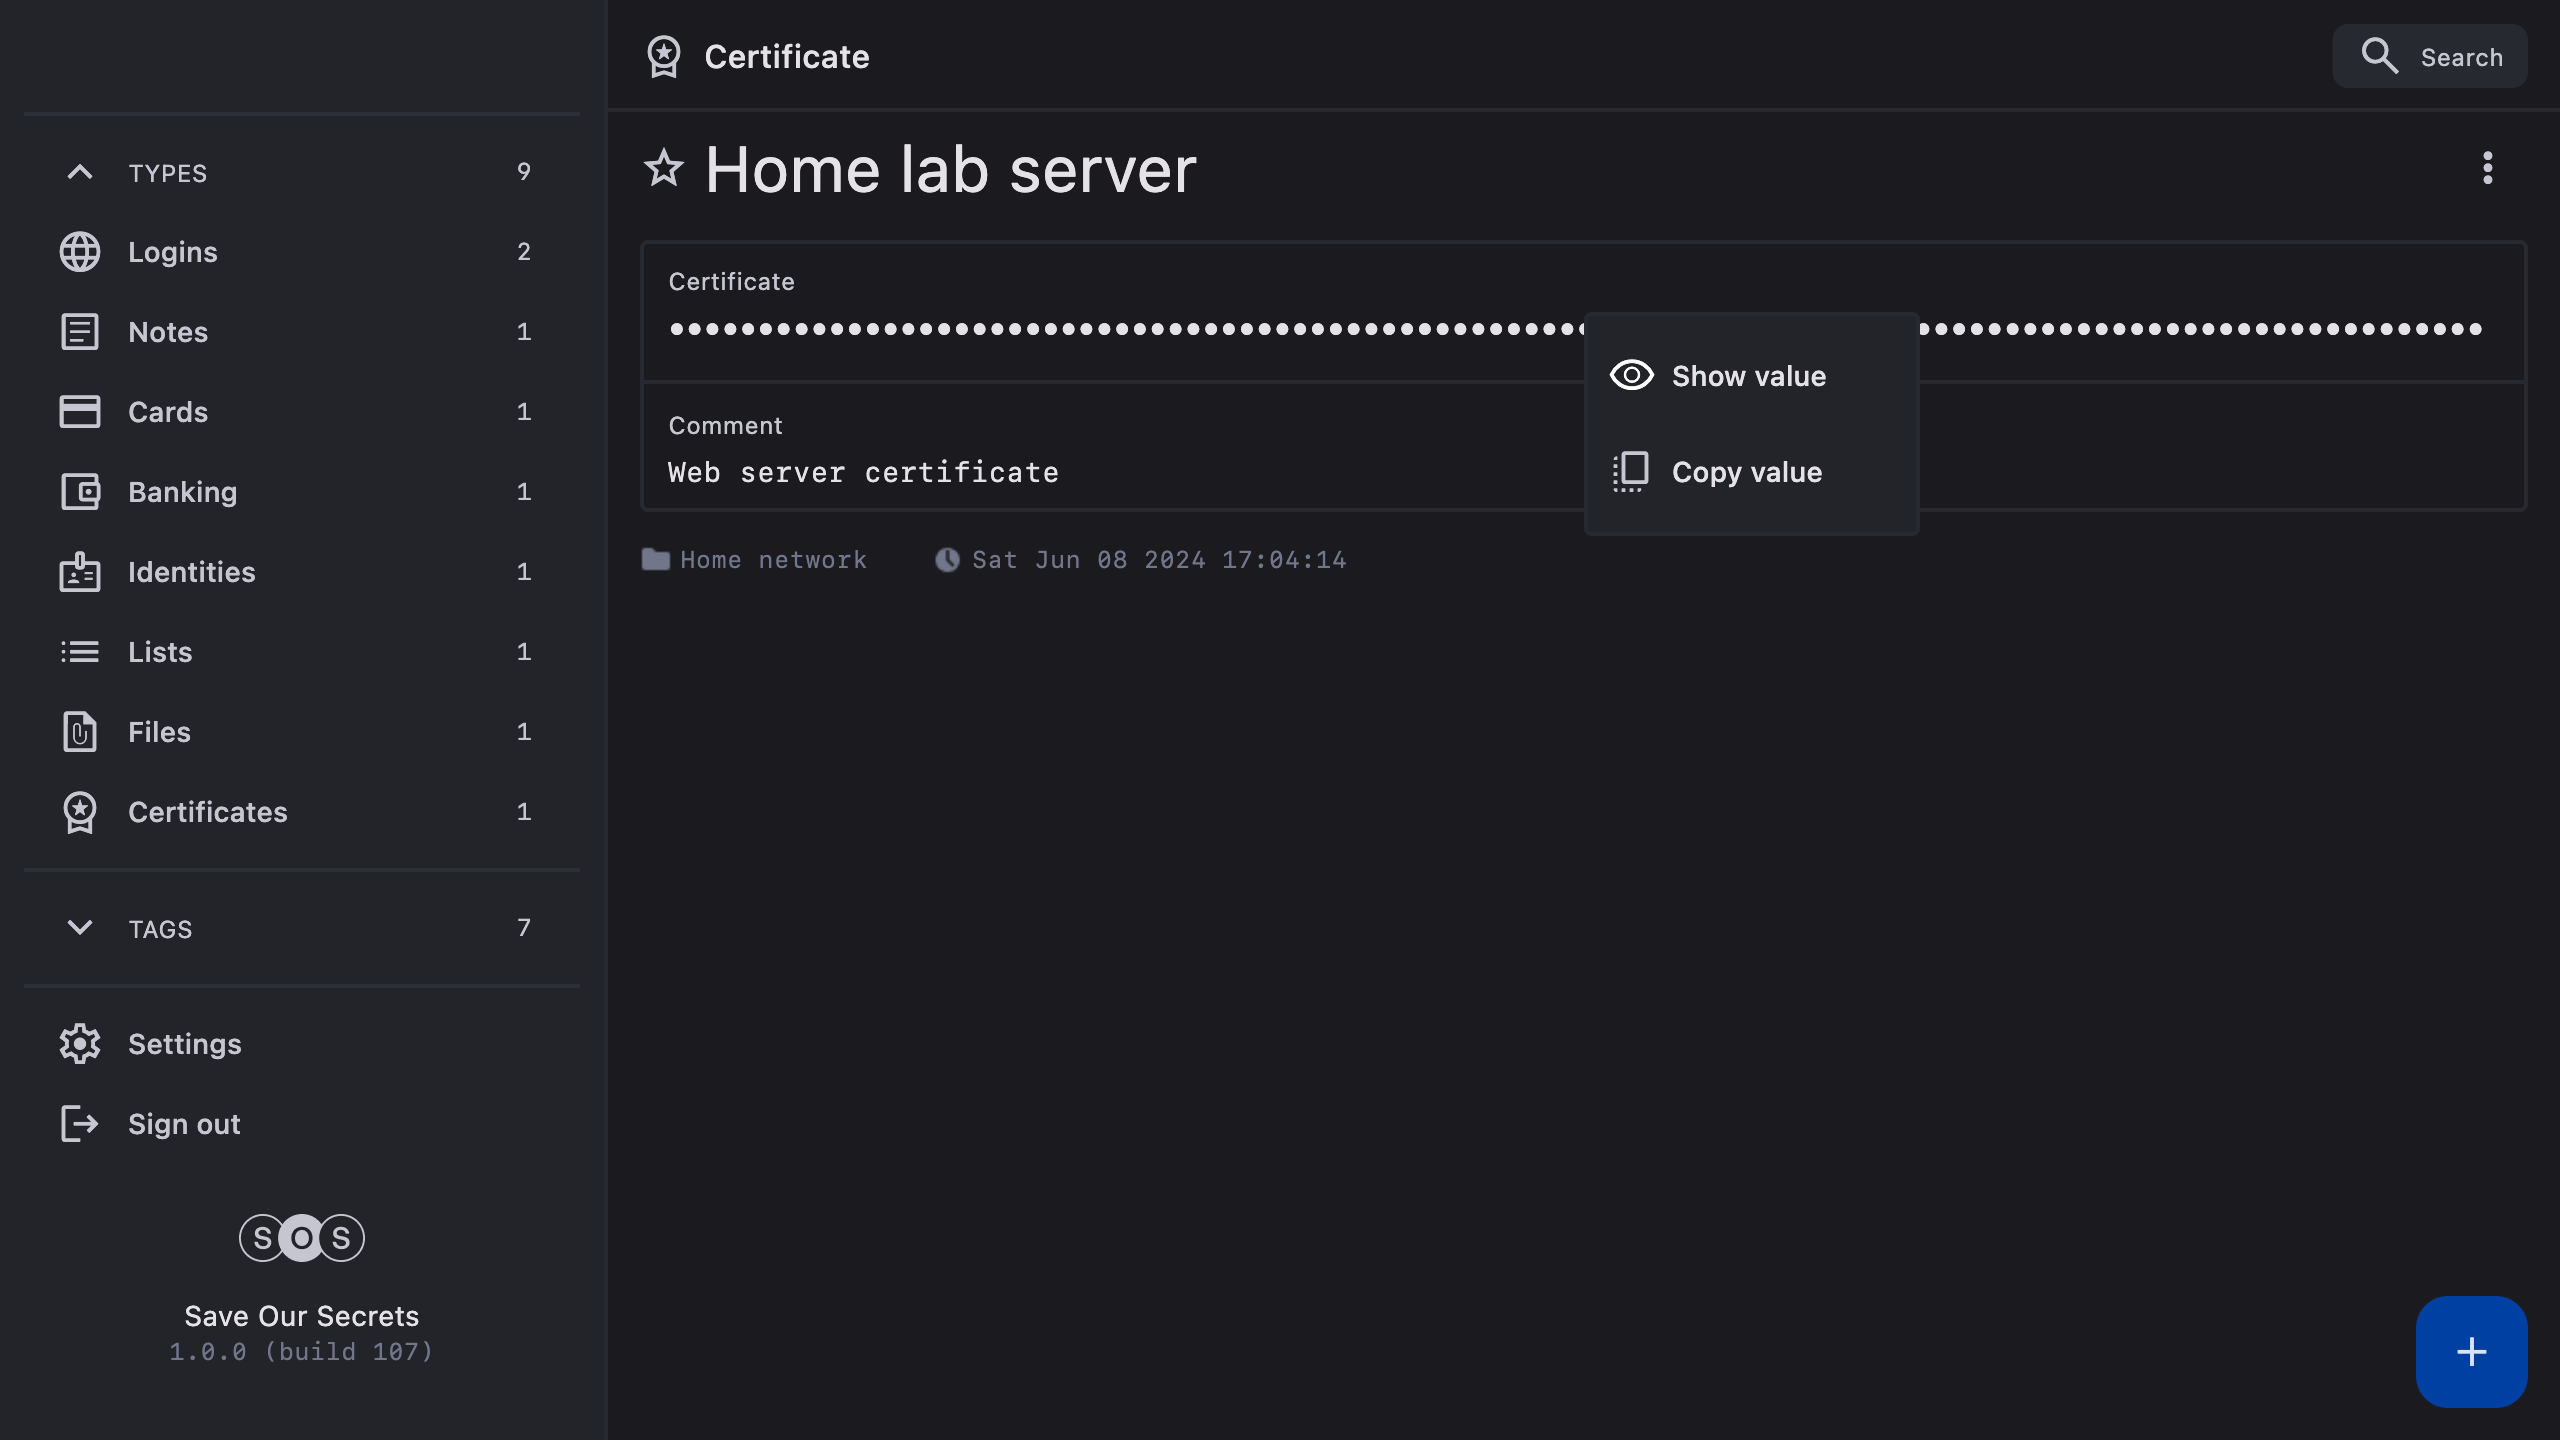Click Sign out in the sidebar
The image size is (2560, 1440).
[184, 1124]
